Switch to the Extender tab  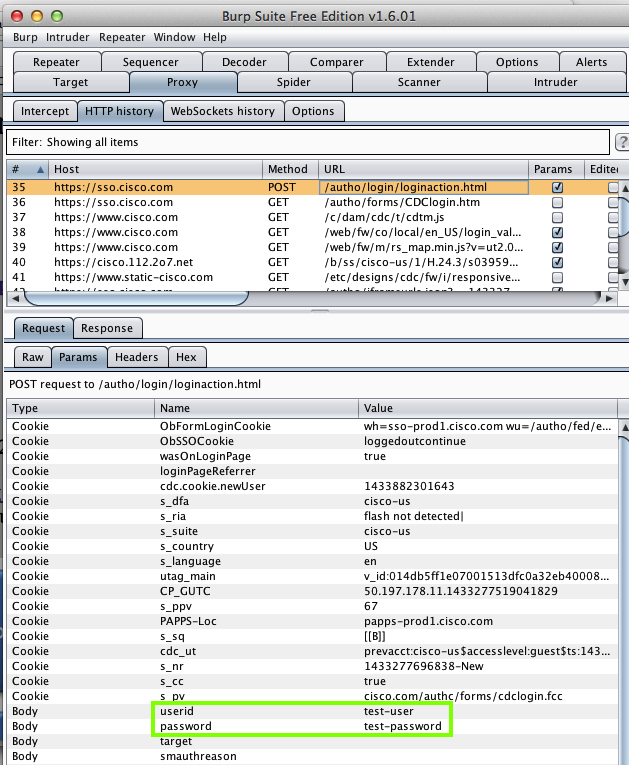pos(430,62)
